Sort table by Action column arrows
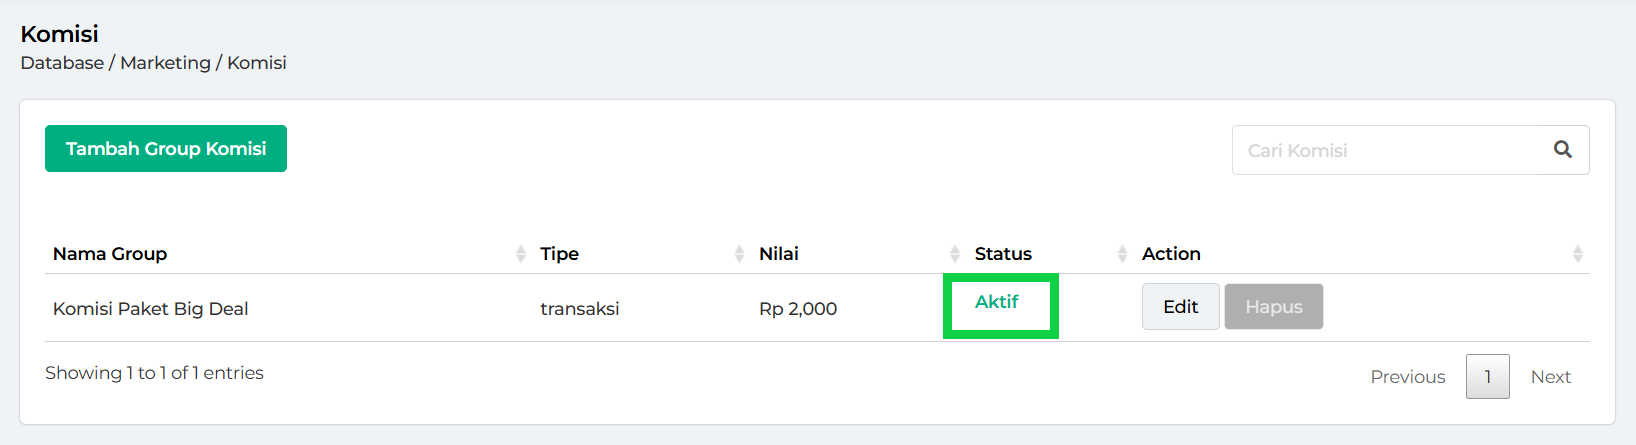Screen dimensions: 1636x445 pos(1577,254)
